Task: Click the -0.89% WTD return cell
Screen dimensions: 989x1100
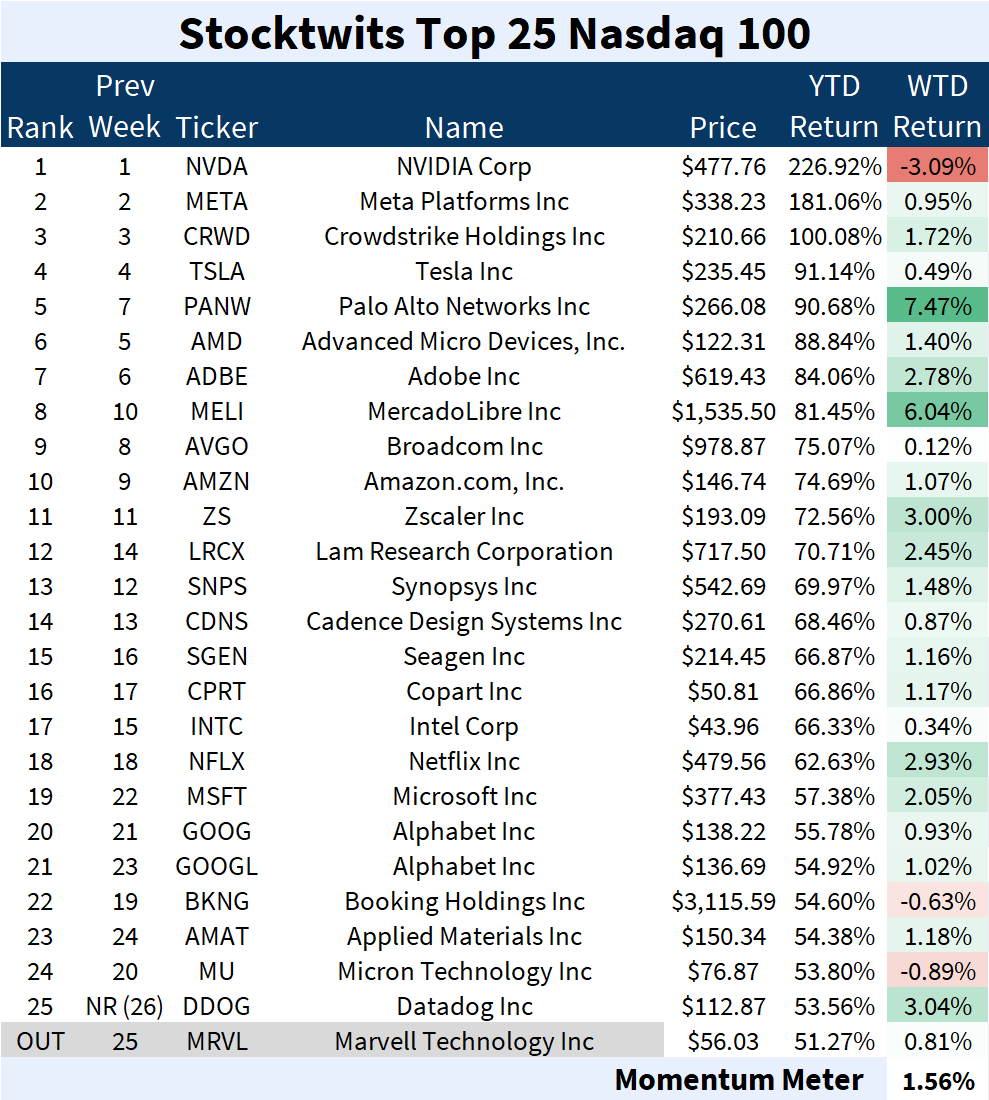Action: click(x=938, y=972)
